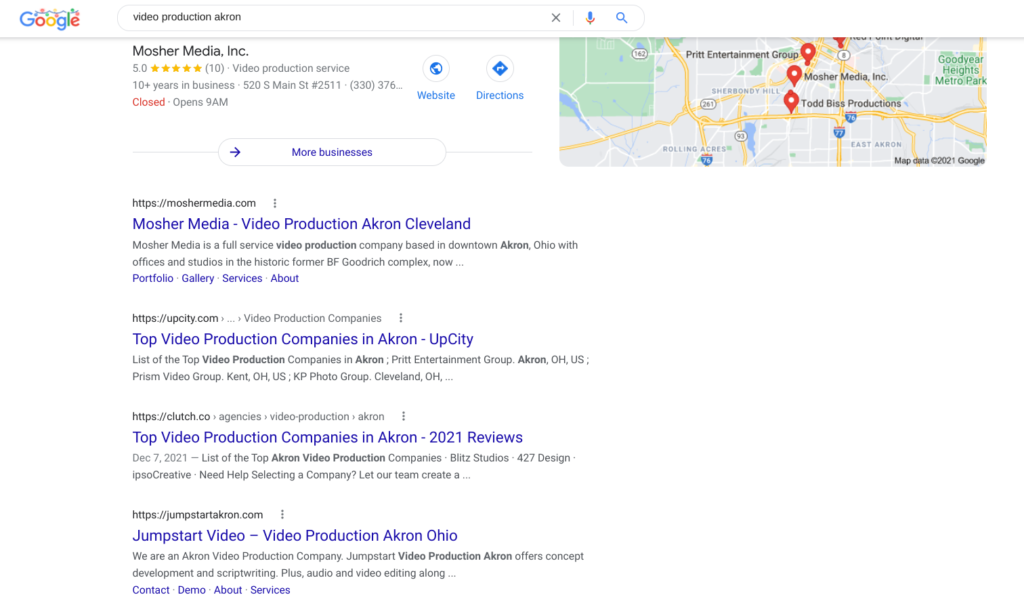Open options menu beside moshermedia.com URL
Image resolution: width=1024 pixels, height=599 pixels.
point(275,203)
